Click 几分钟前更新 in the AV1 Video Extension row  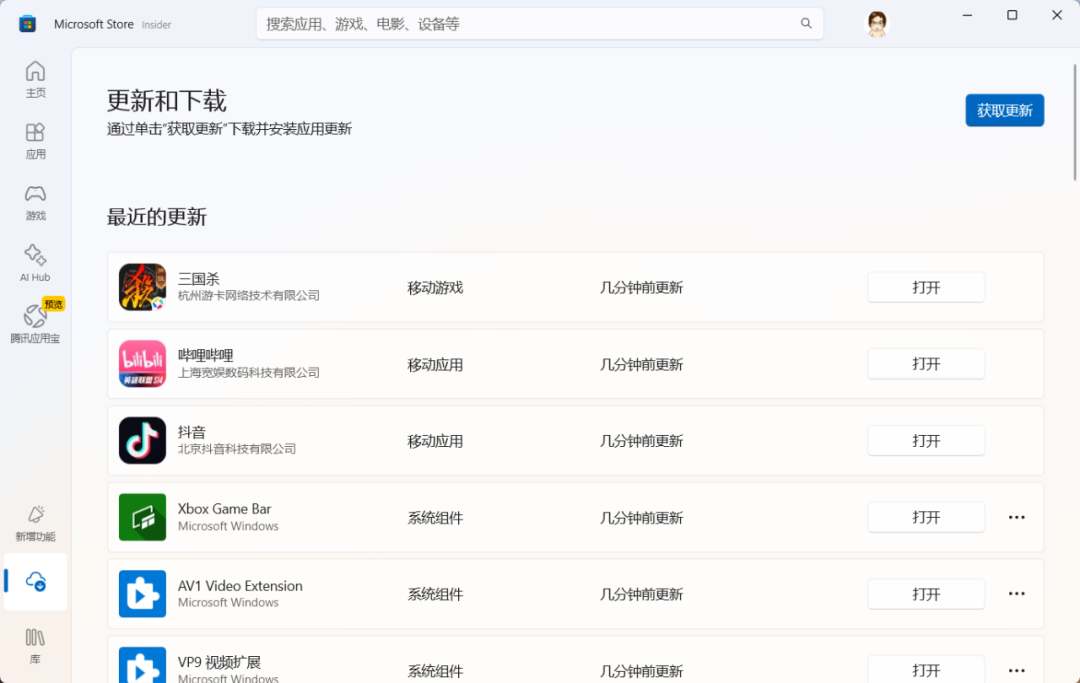pyautogui.click(x=641, y=594)
